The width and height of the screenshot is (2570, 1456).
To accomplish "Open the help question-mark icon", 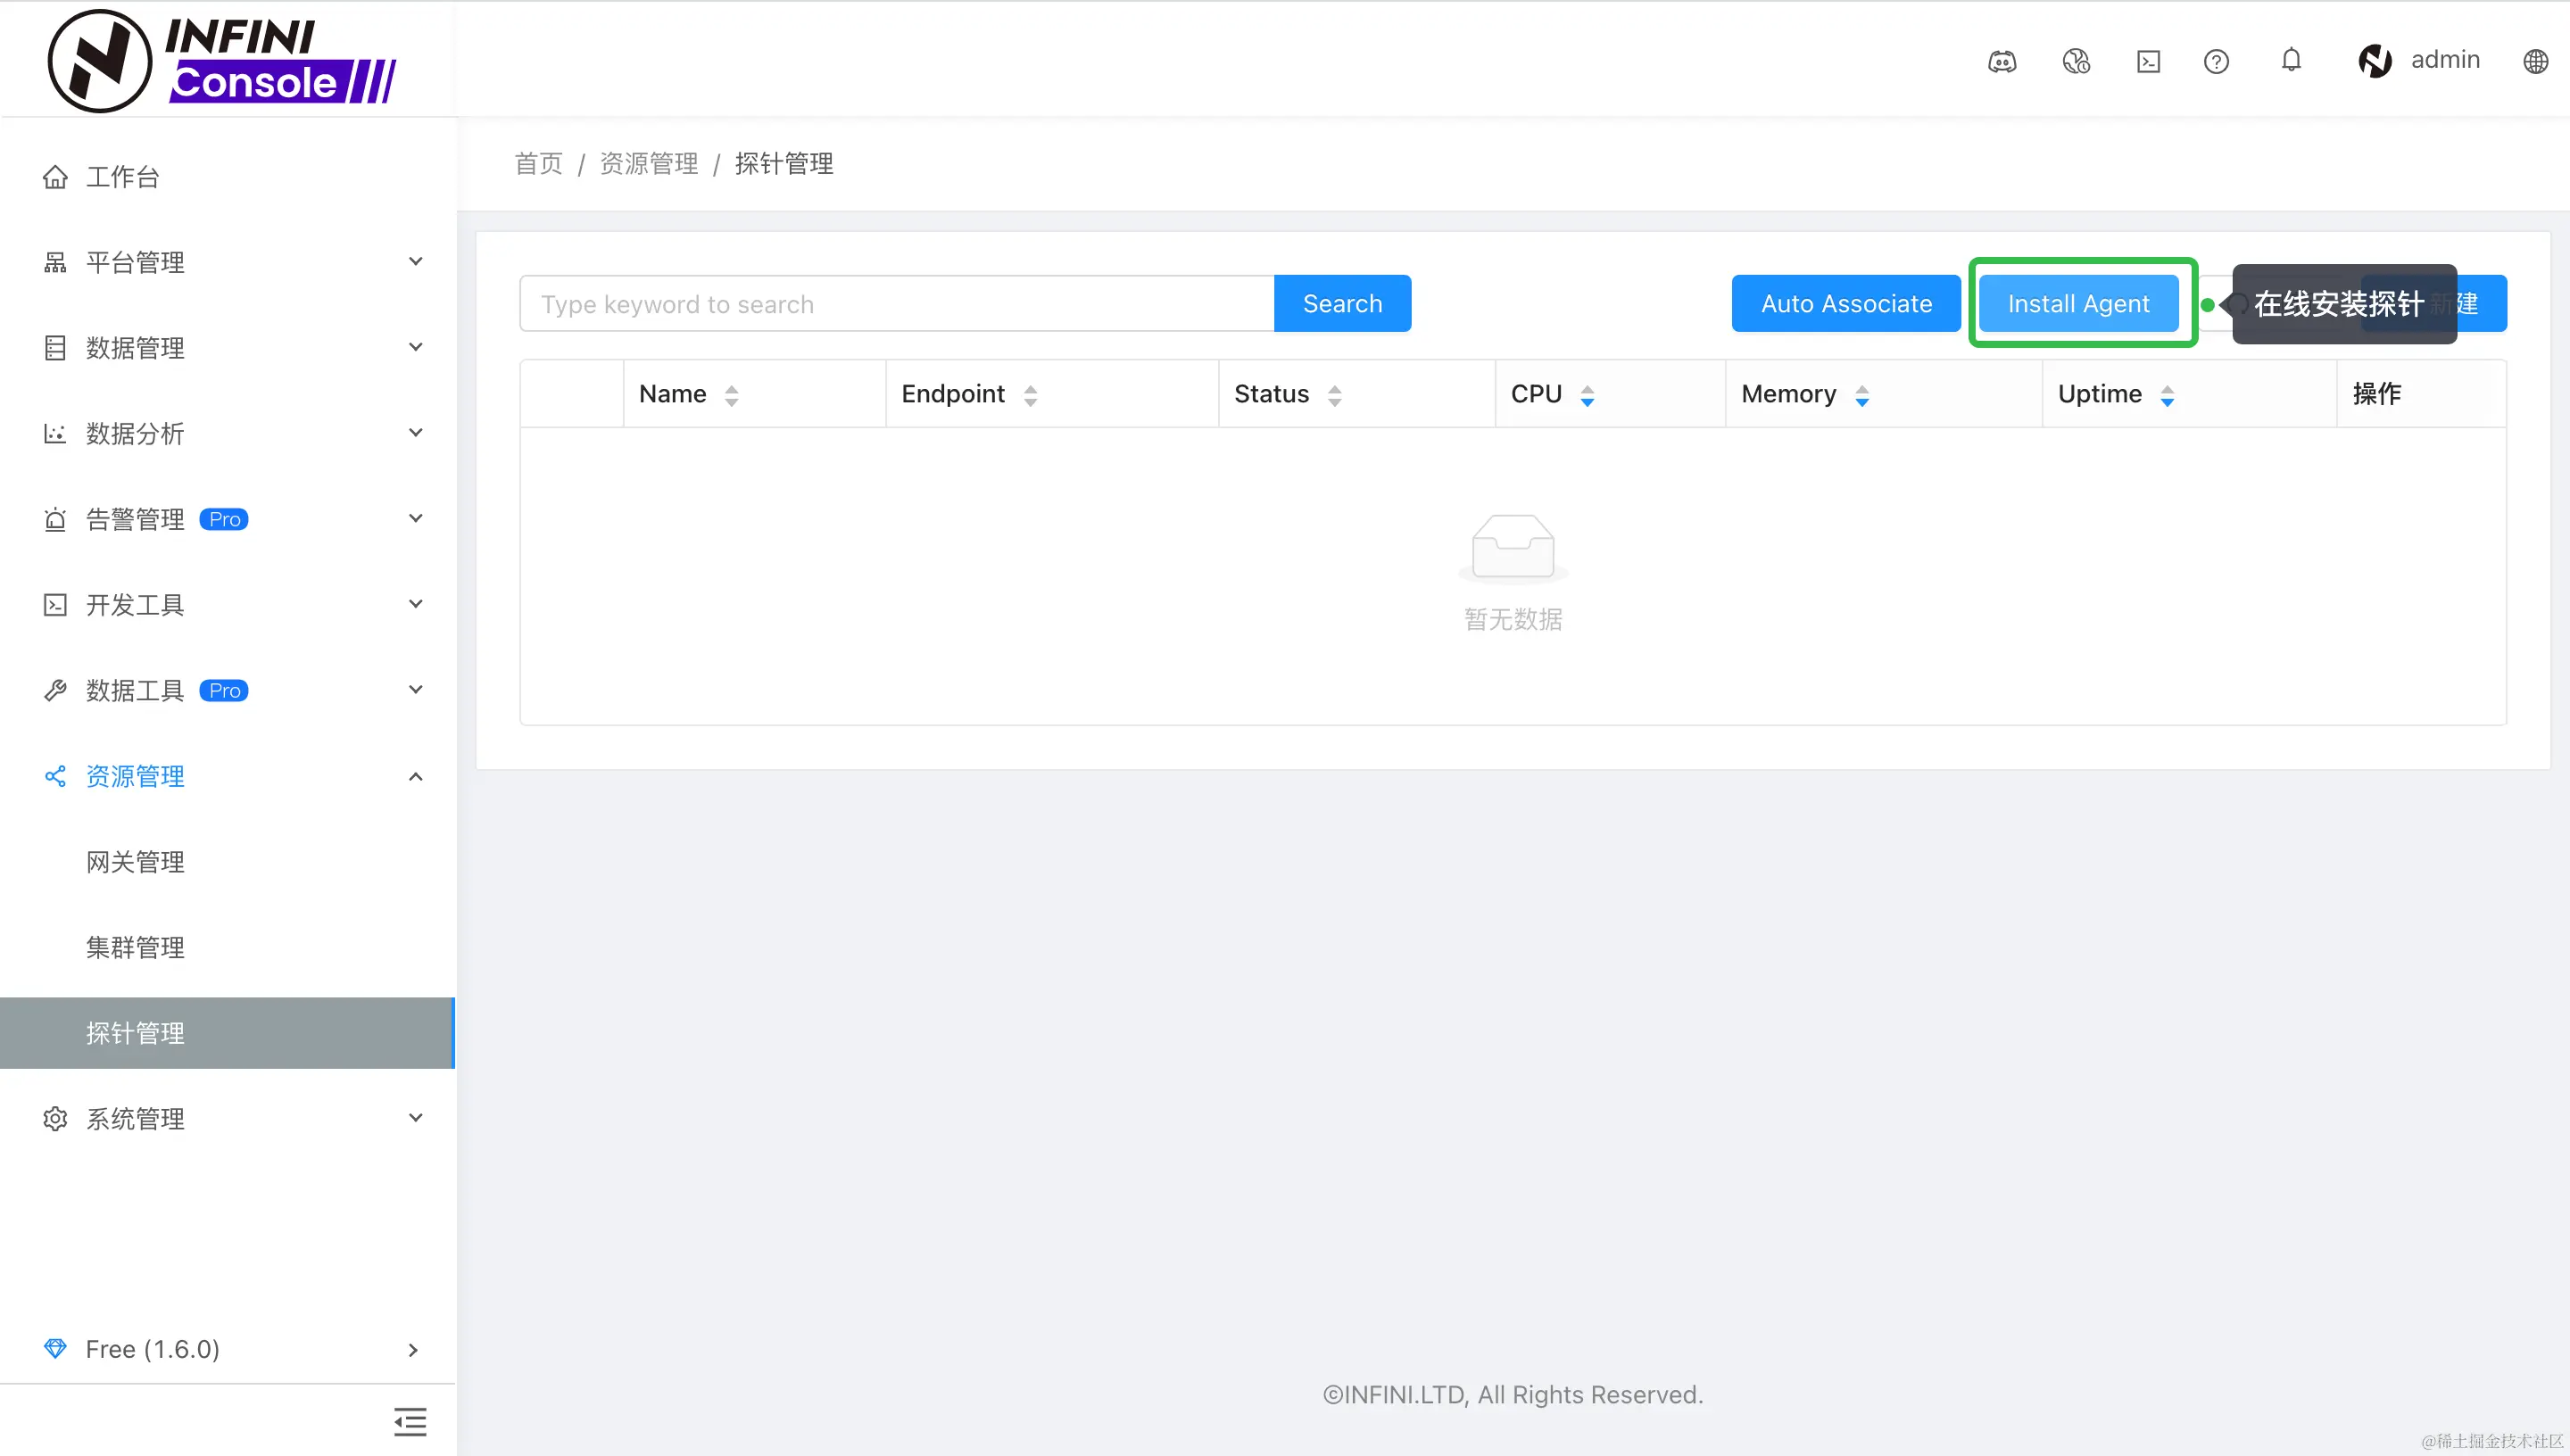I will click(2216, 61).
